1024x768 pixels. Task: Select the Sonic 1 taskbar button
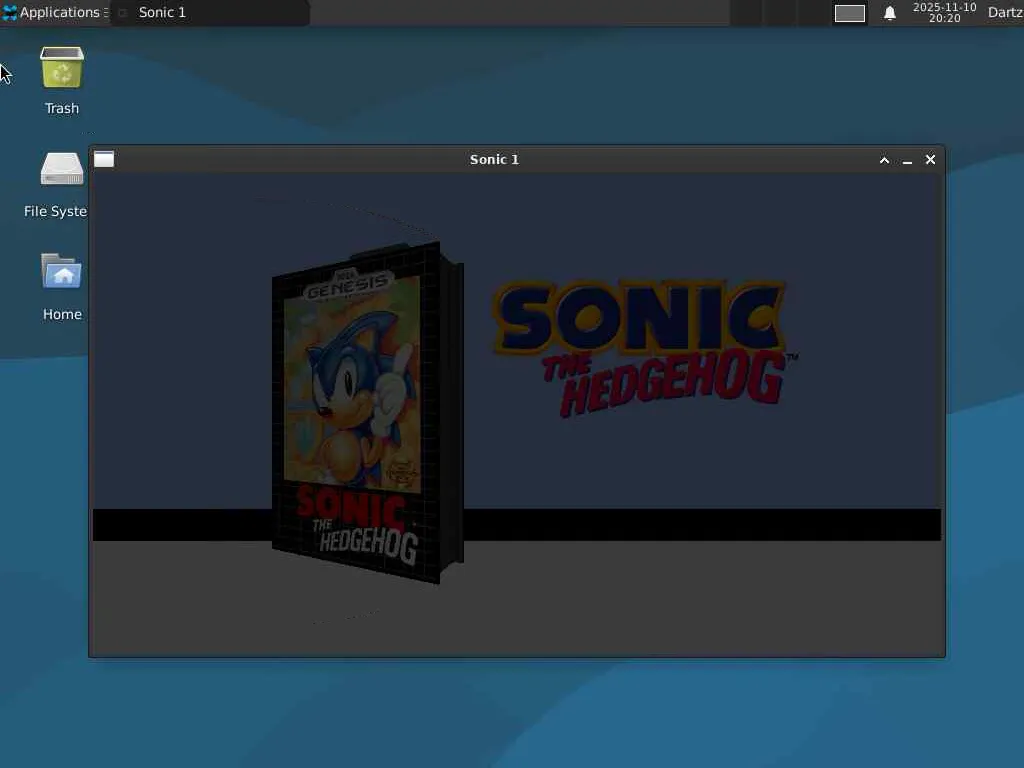210,12
